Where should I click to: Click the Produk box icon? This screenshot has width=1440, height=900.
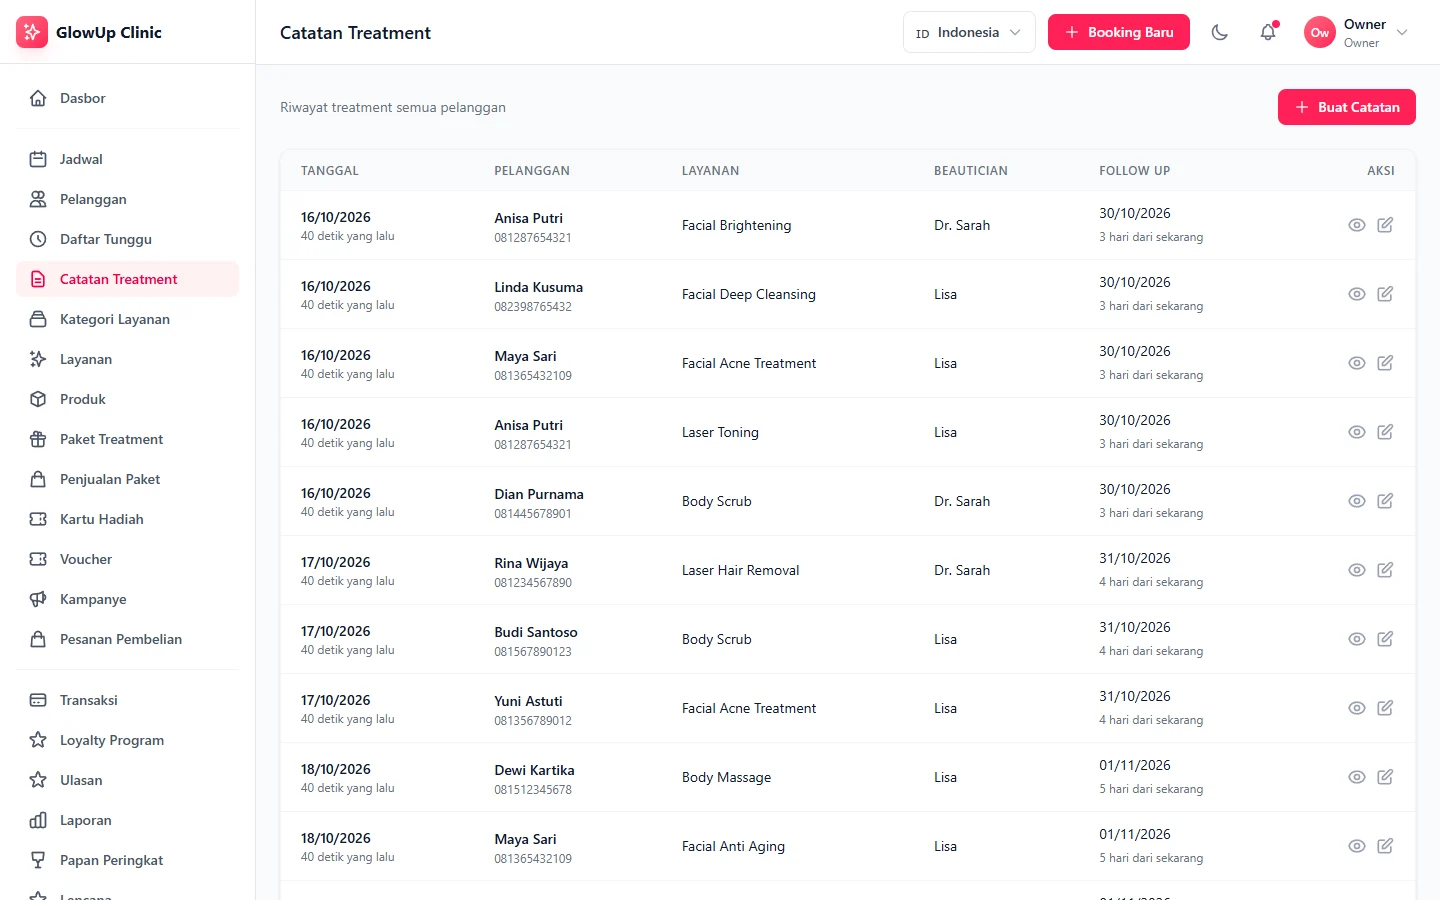[38, 399]
